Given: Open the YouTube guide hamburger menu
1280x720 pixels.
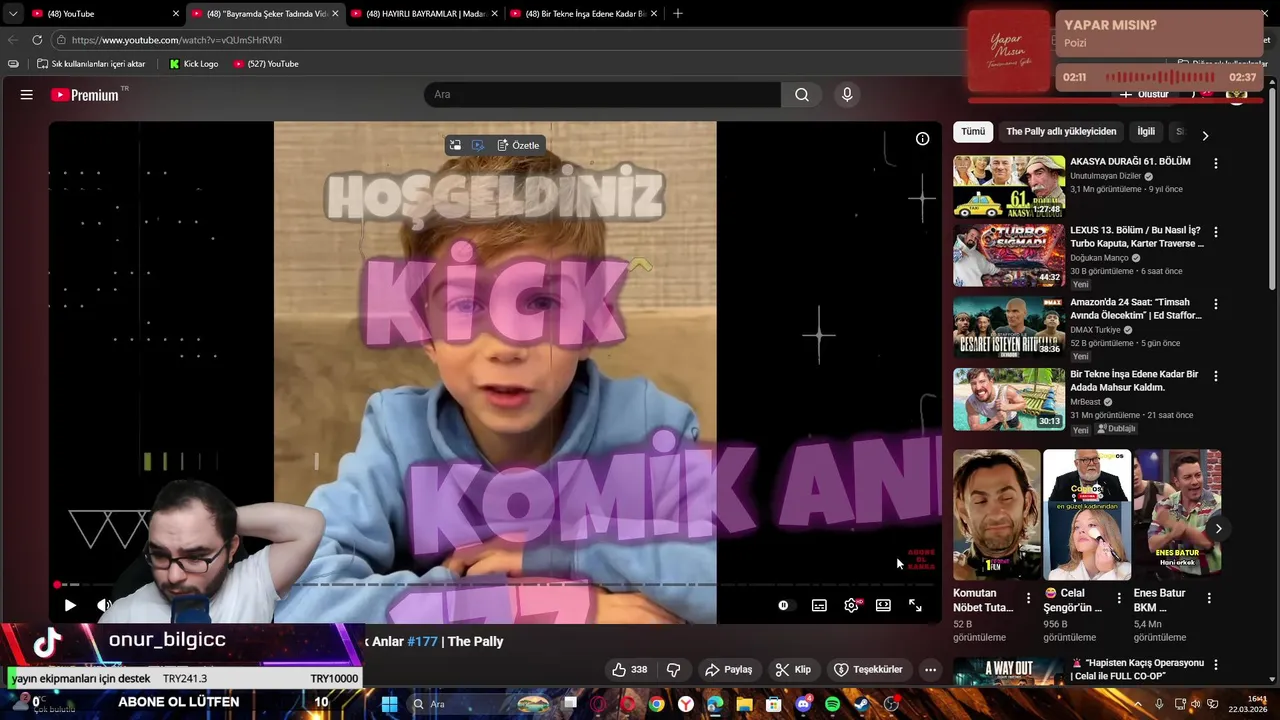Looking at the screenshot, I should 27,95.
